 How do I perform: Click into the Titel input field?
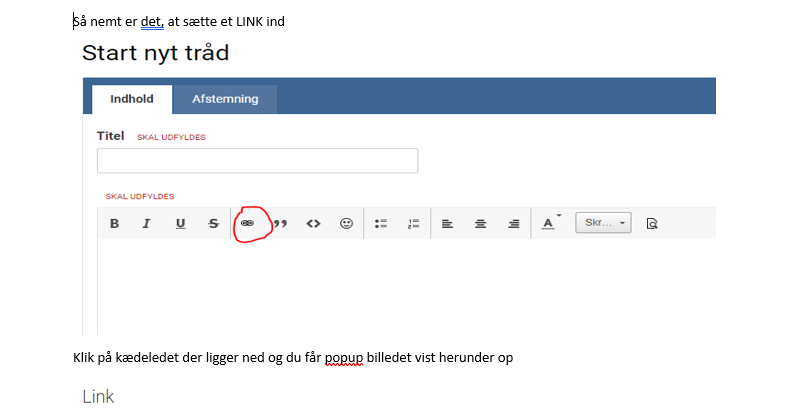tap(257, 161)
